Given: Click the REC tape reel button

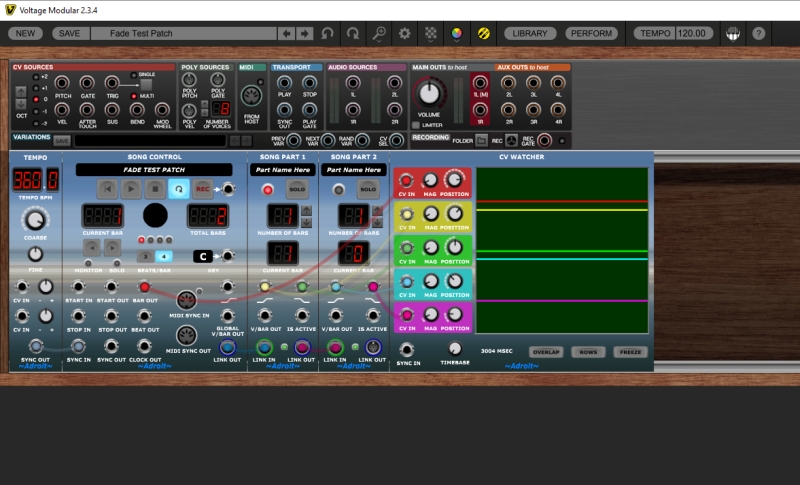Looking at the screenshot, I should (511, 140).
